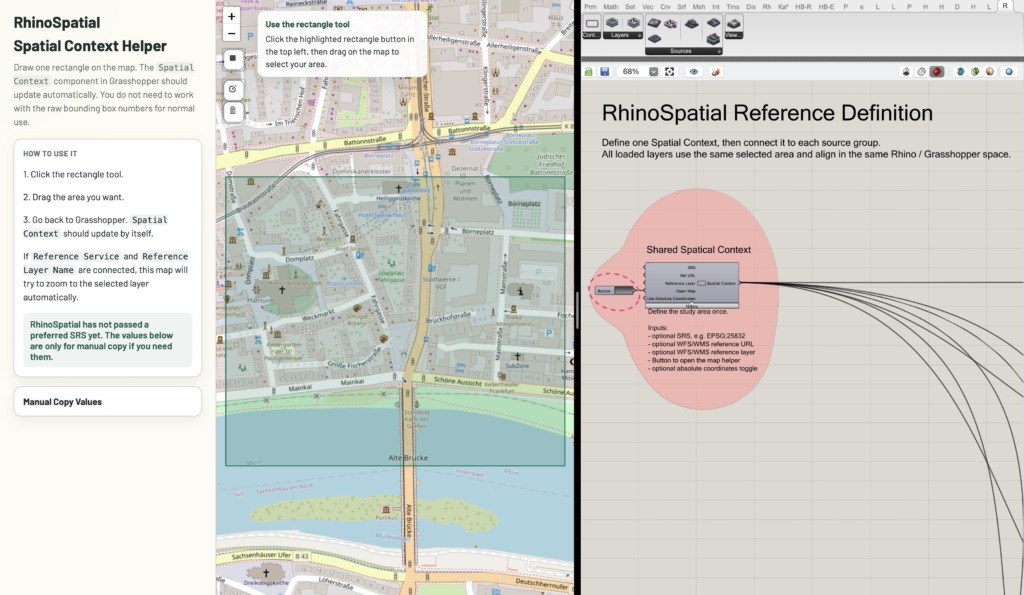This screenshot has height=595, width=1024.
Task: Click 'Alte Brücke' label on the map
Action: click(408, 458)
